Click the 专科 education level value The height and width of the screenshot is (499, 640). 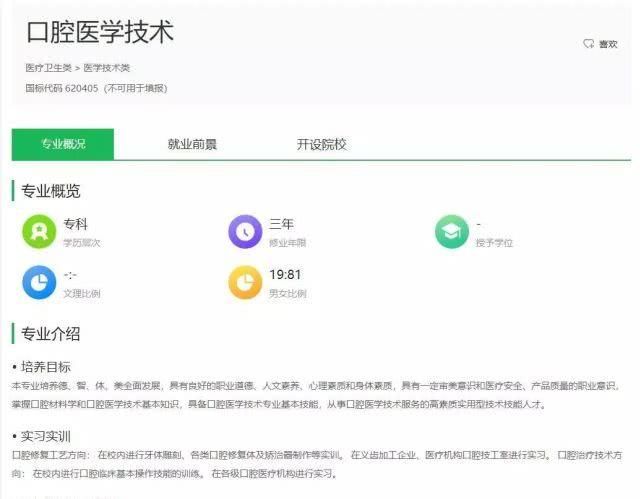coord(76,224)
